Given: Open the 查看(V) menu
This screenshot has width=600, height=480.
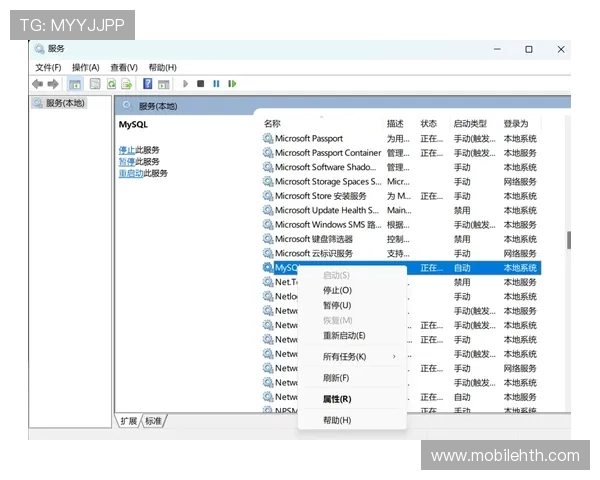Looking at the screenshot, I should [124, 68].
